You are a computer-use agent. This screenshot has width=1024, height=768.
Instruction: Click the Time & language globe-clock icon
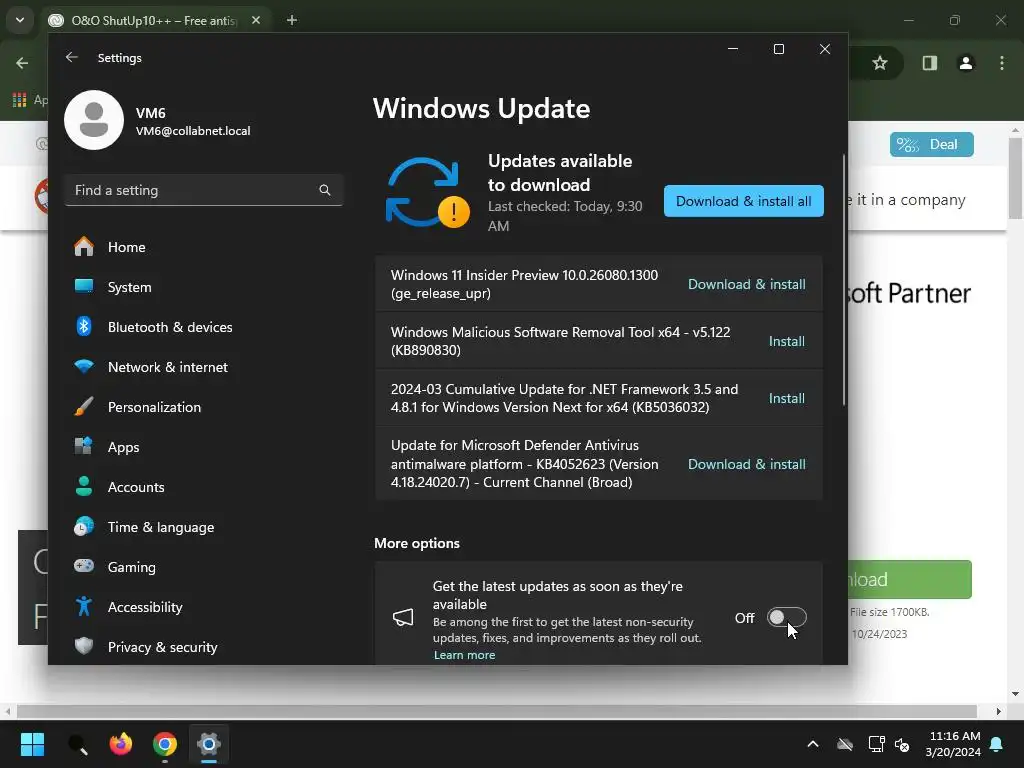(x=84, y=526)
